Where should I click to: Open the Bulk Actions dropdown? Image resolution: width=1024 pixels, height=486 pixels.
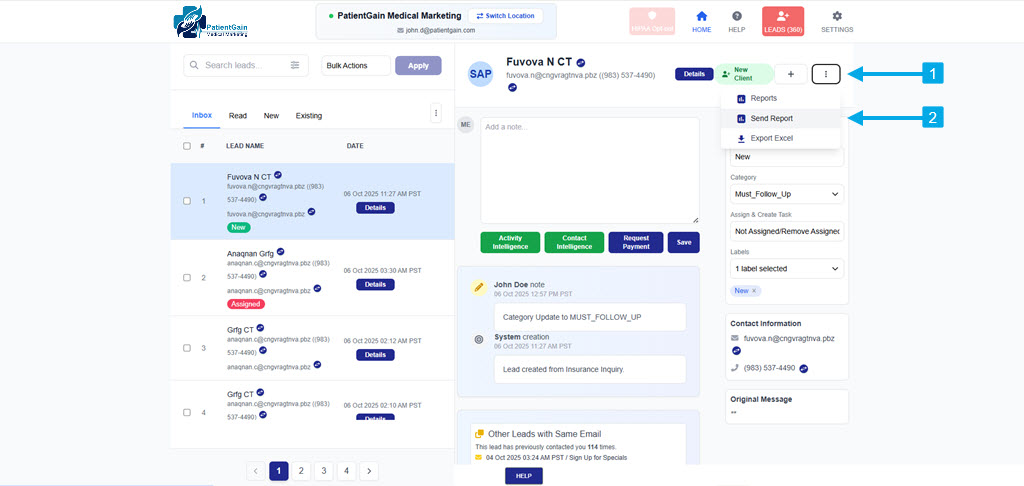pos(356,65)
